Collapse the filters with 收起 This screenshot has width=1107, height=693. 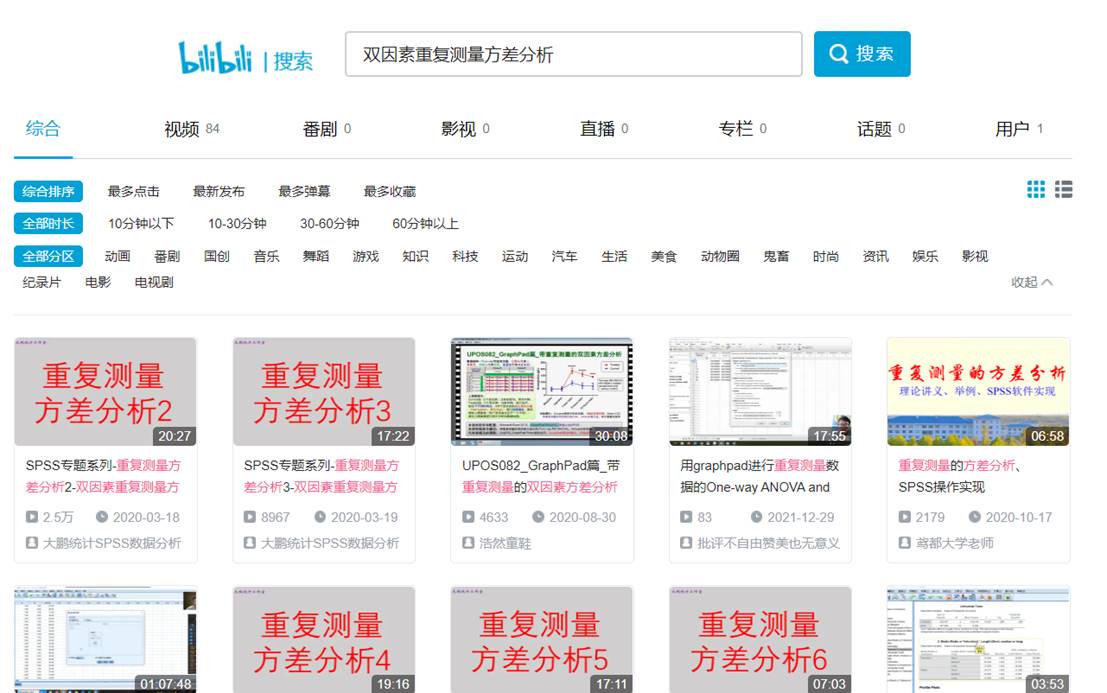(x=1031, y=282)
